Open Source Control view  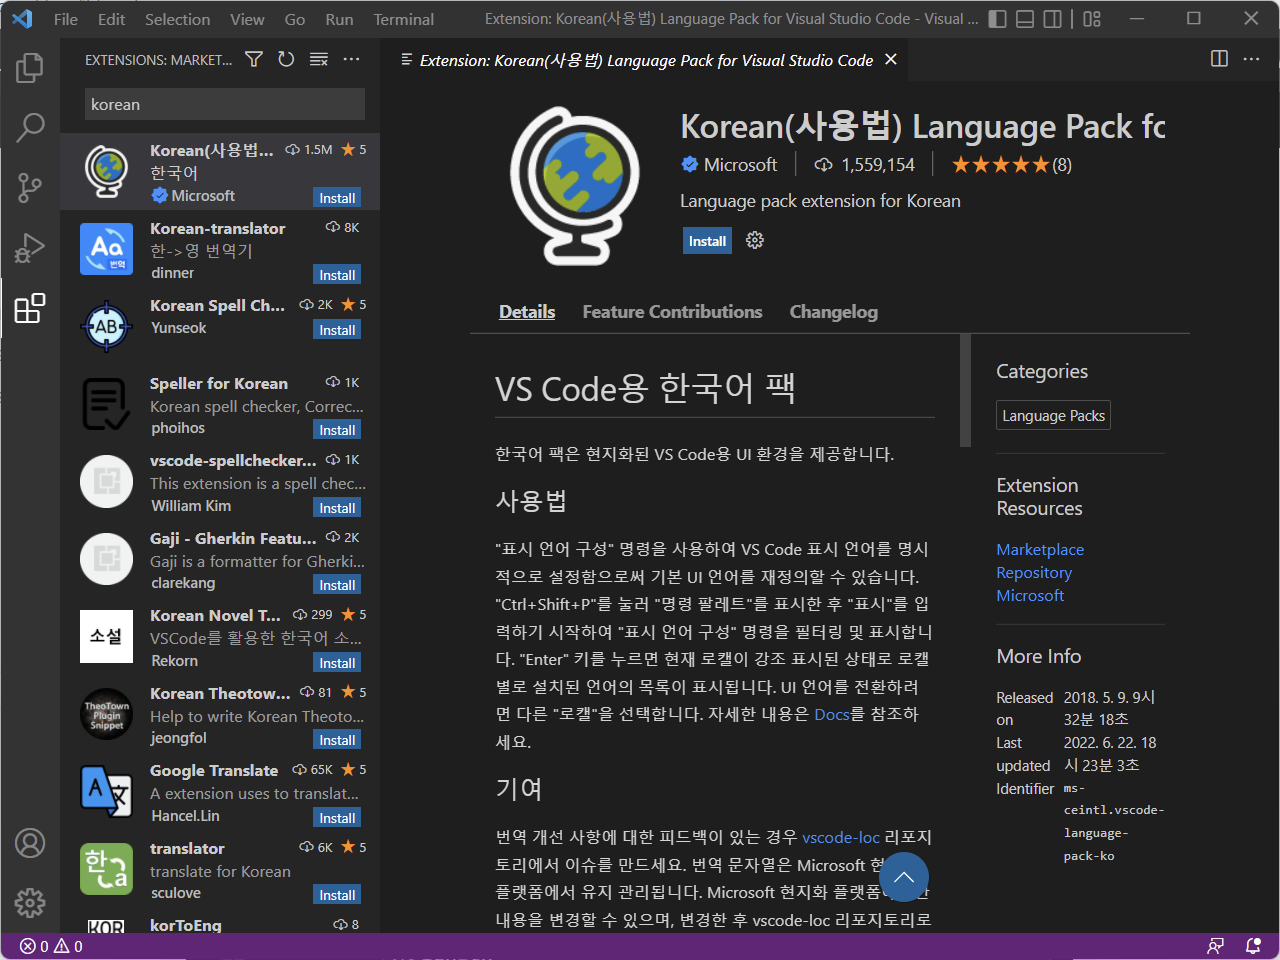coord(30,187)
